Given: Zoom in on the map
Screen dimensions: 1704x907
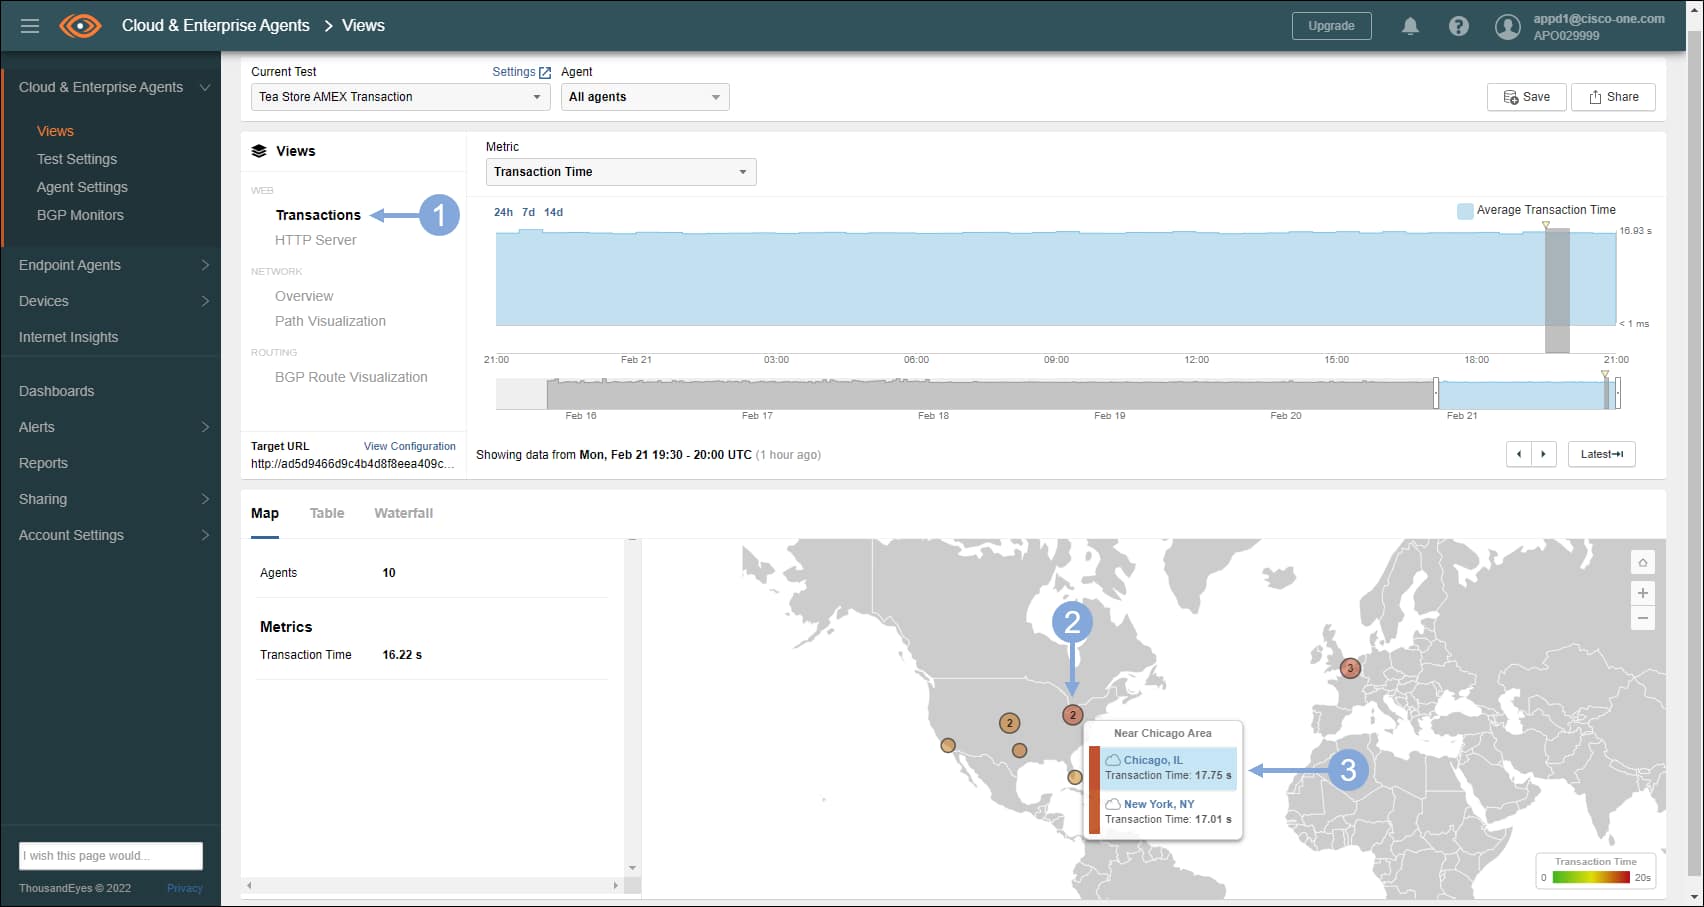Looking at the screenshot, I should point(1642,593).
